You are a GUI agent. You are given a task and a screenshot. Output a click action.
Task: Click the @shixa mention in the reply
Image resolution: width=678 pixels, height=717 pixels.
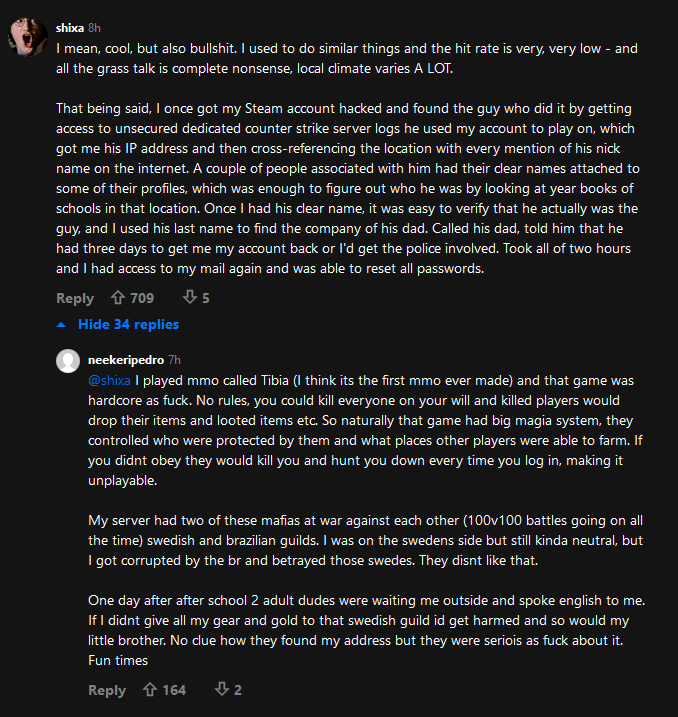tap(110, 381)
